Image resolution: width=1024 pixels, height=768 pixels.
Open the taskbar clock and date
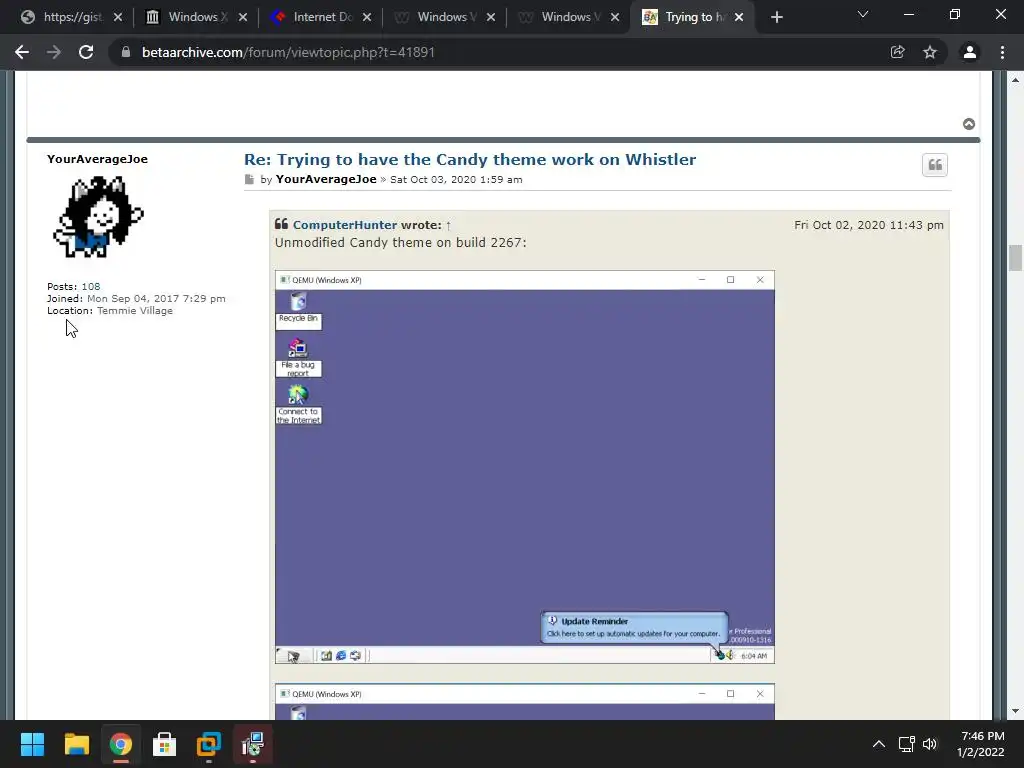[x=981, y=744]
